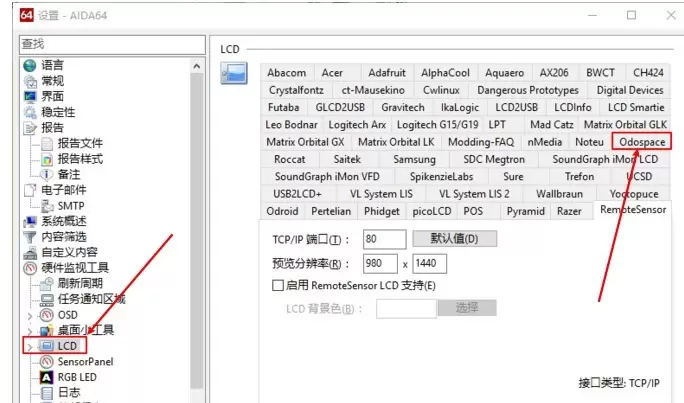Open the 桌面小工具 icon

click(x=47, y=330)
